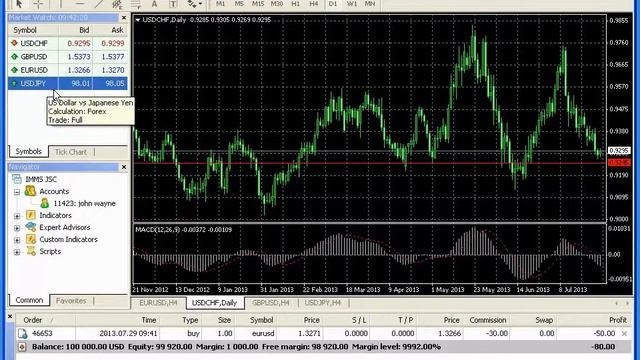Close the Terminal panel at bottom
This screenshot has height=360, width=640.
(10, 316)
